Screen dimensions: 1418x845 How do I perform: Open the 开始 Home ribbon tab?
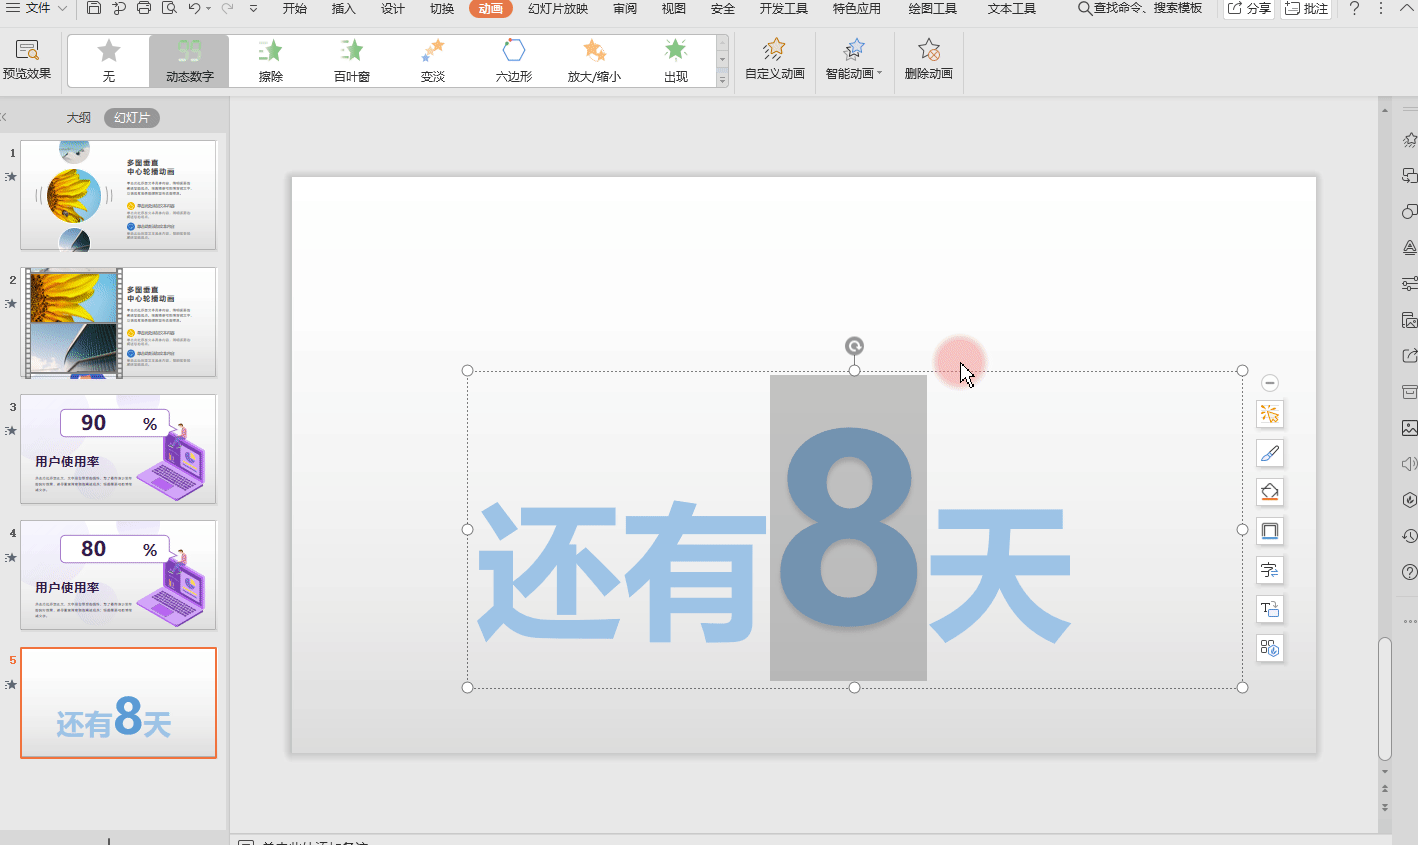(295, 8)
